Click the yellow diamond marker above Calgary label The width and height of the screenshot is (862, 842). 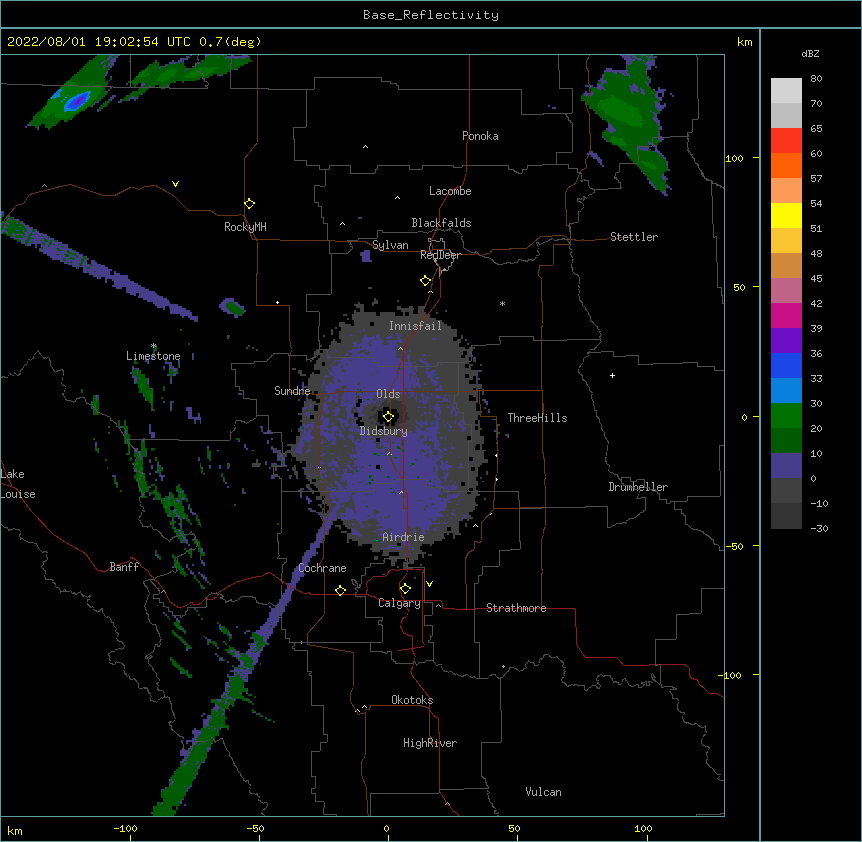tap(405, 589)
